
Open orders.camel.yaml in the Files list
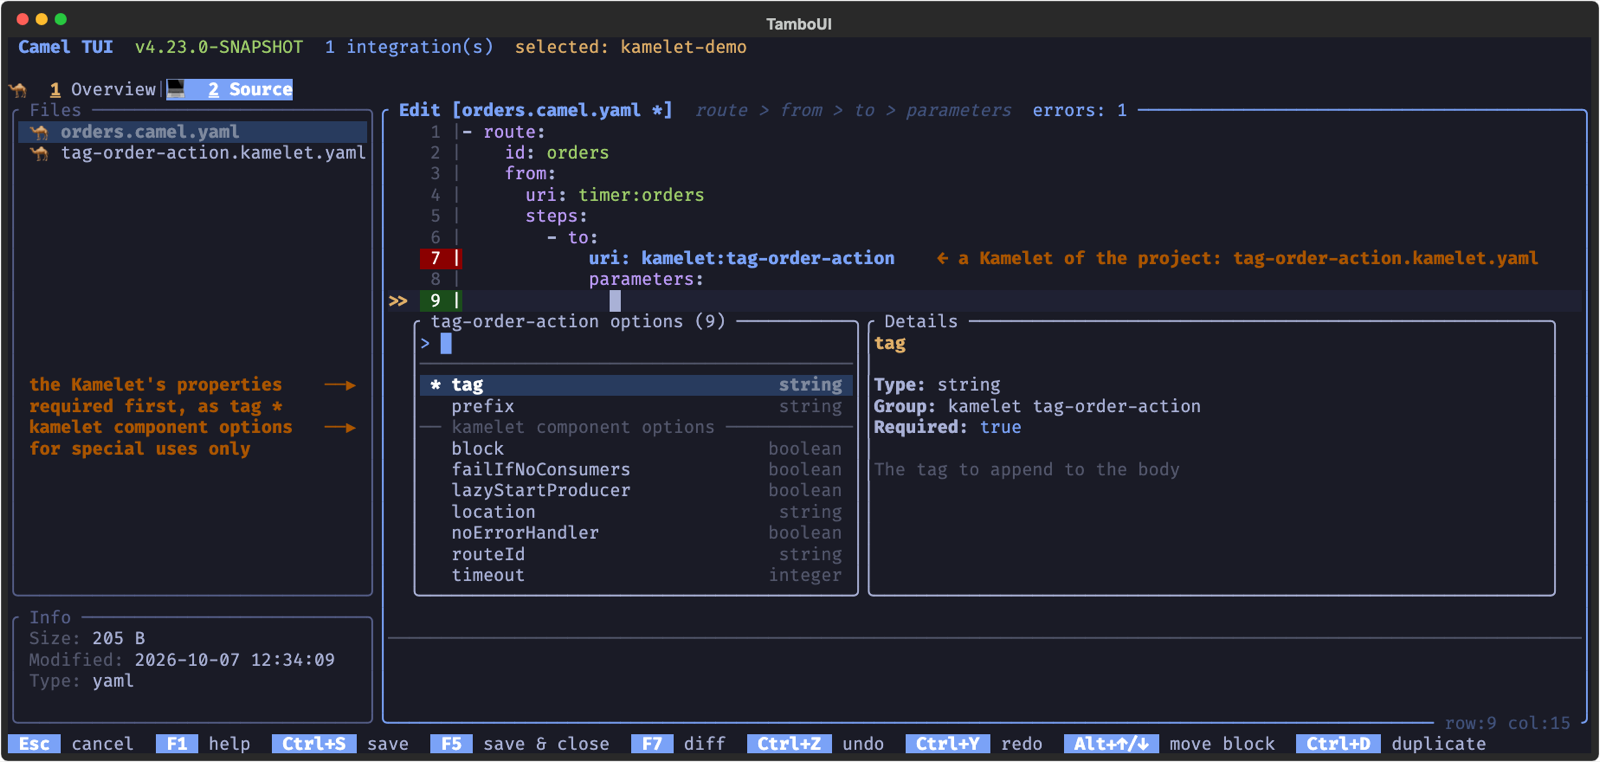(193, 132)
